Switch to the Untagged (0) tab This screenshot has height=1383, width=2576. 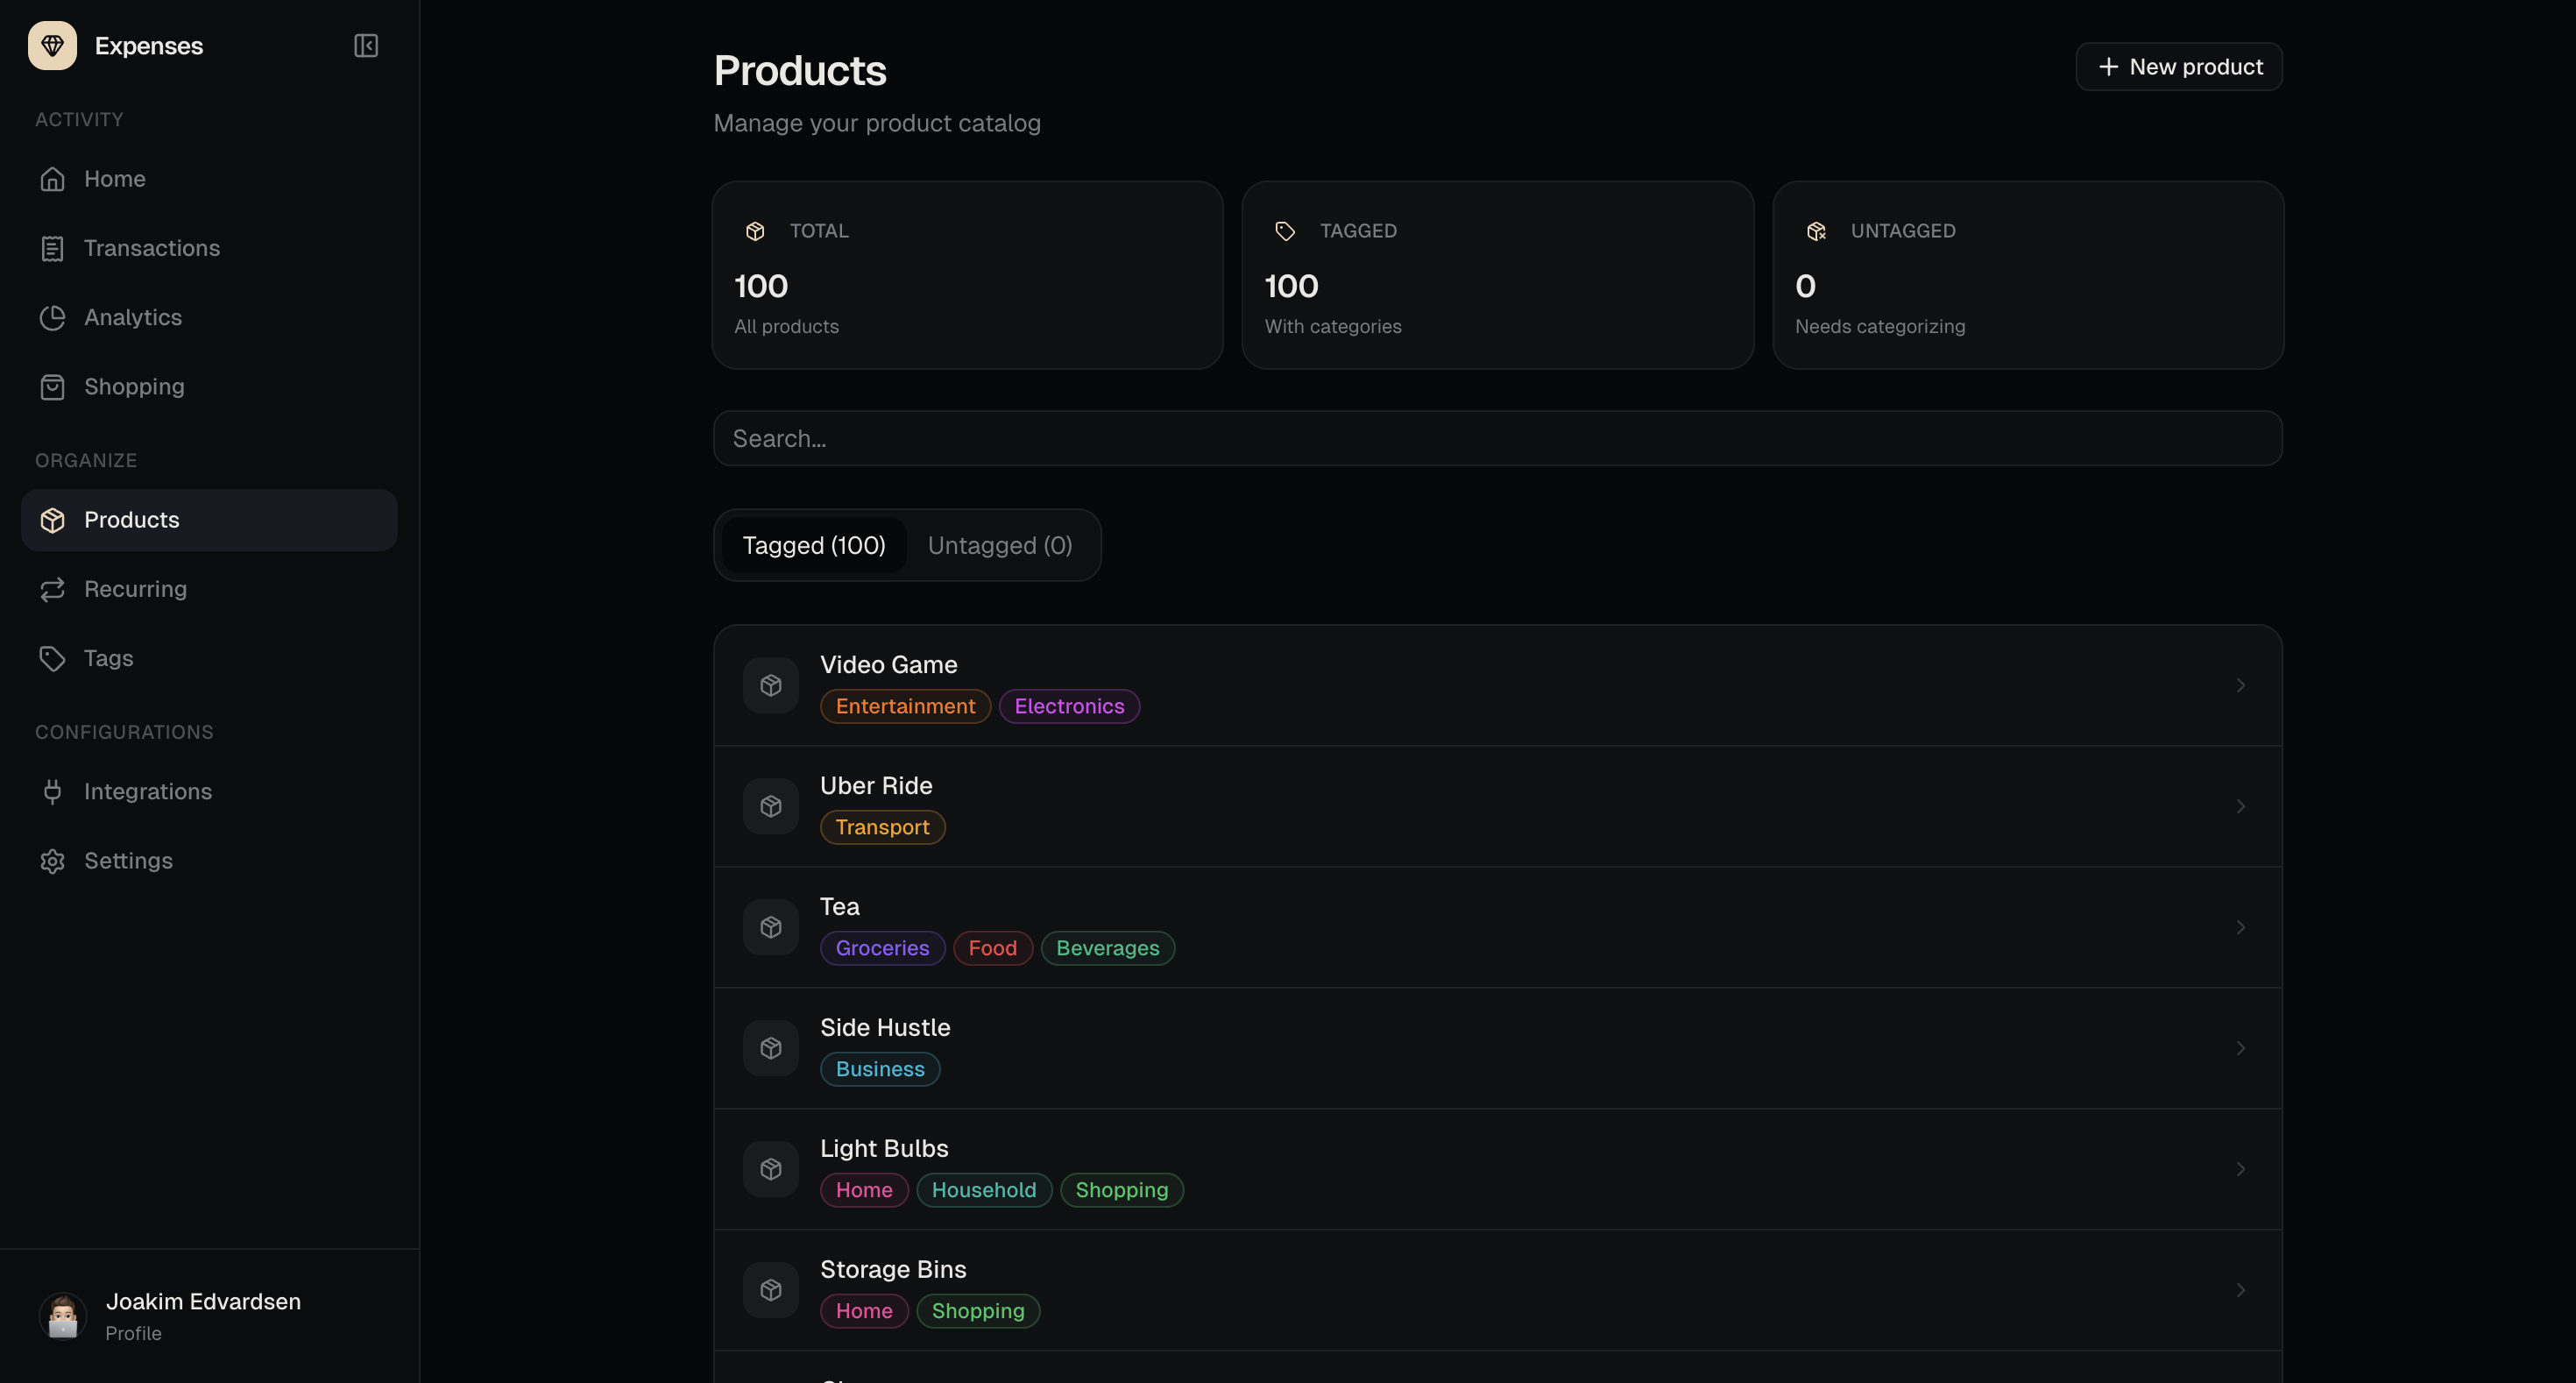point(999,545)
